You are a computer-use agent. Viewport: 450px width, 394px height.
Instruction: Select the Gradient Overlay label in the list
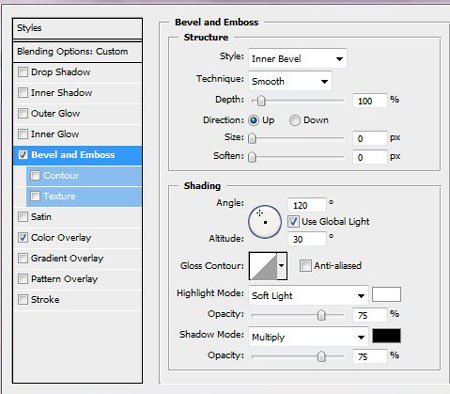[67, 258]
